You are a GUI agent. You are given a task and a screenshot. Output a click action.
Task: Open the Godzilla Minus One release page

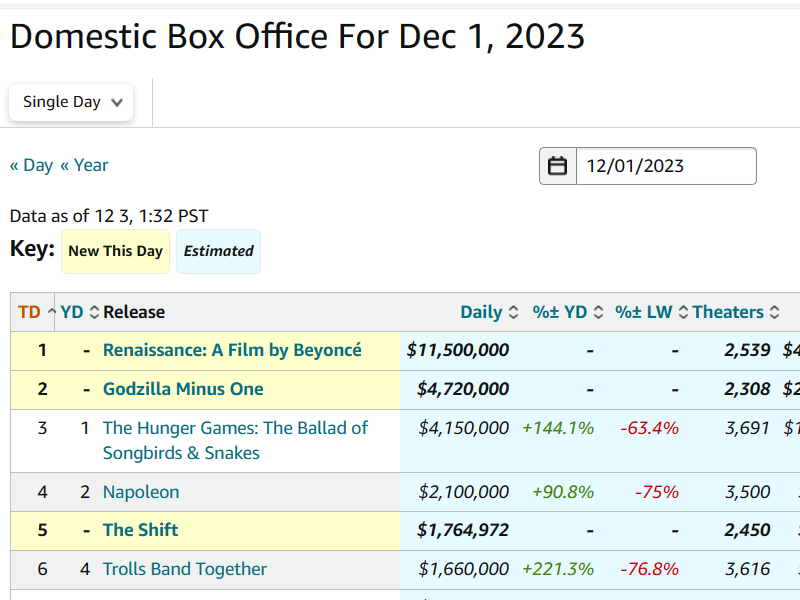[183, 389]
